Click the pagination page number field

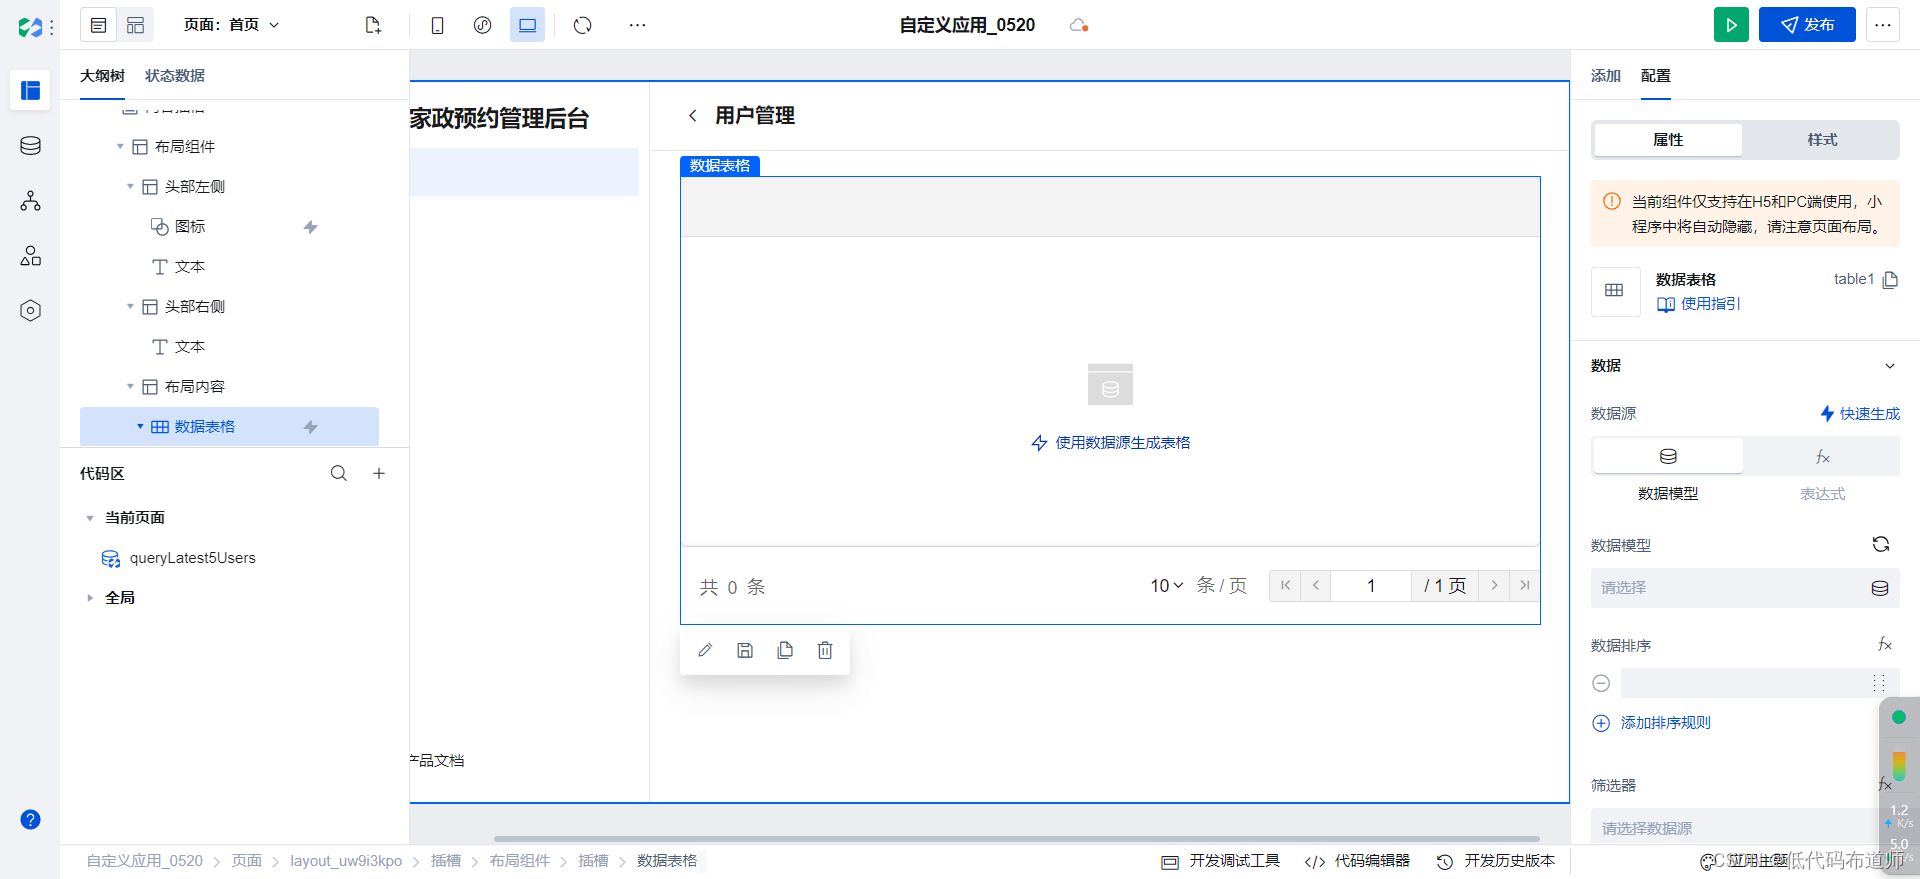click(x=1371, y=586)
